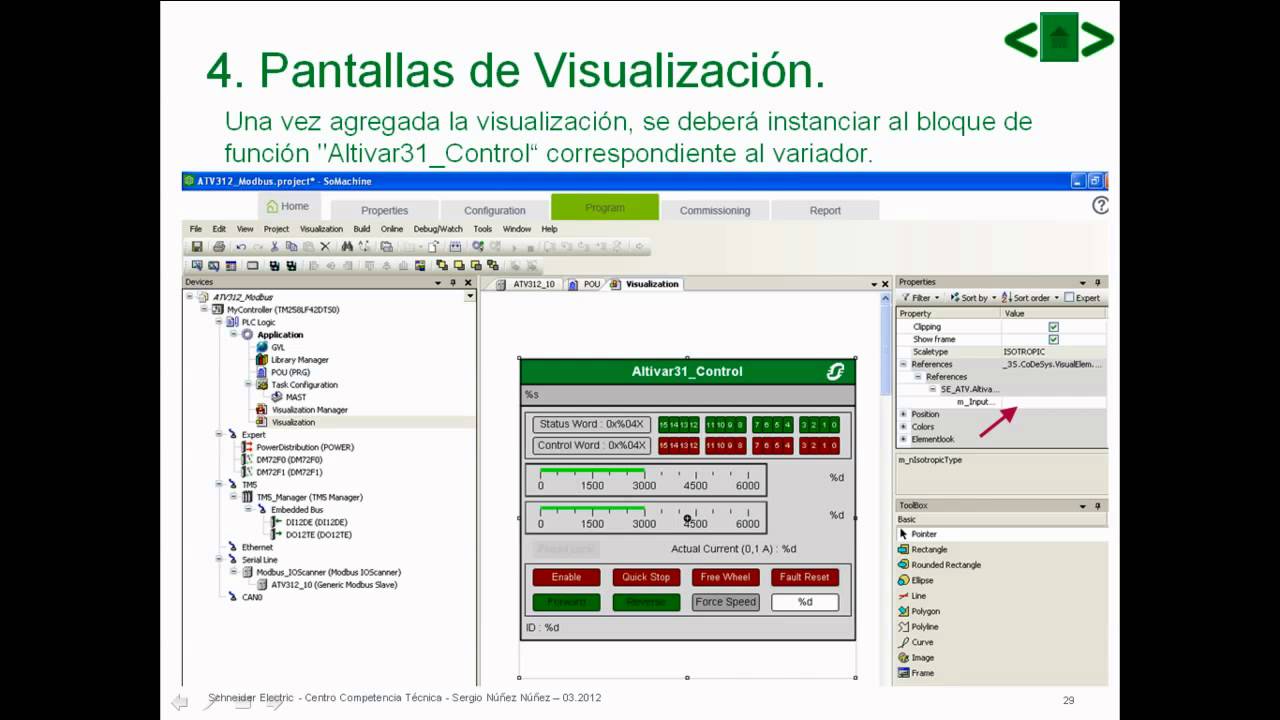The width and height of the screenshot is (1280, 720).
Task: Click the Quick Stop button
Action: pyautogui.click(x=646, y=577)
